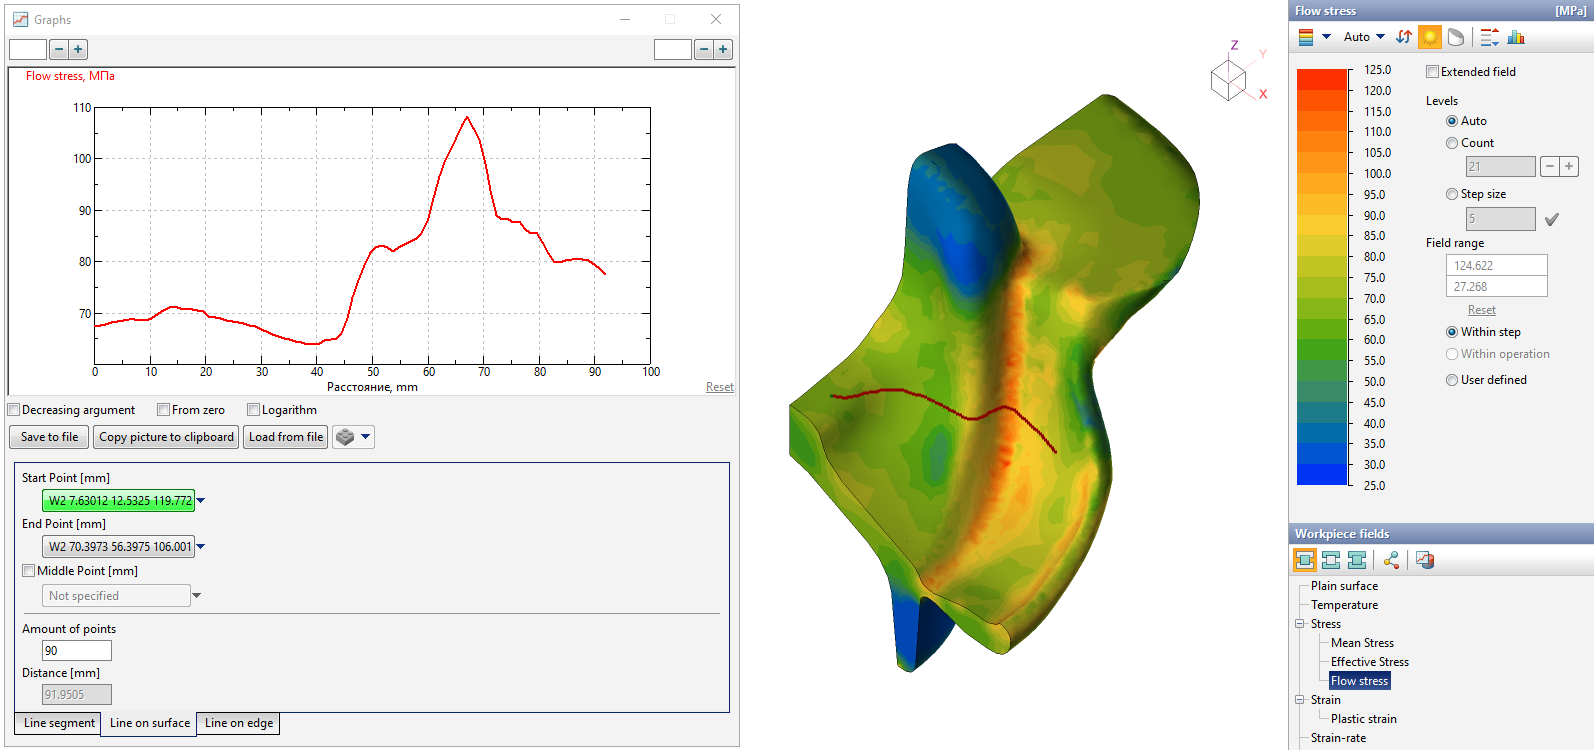Click the share nodes icon in Workpiece fields
The width and height of the screenshot is (1594, 750).
(1391, 560)
